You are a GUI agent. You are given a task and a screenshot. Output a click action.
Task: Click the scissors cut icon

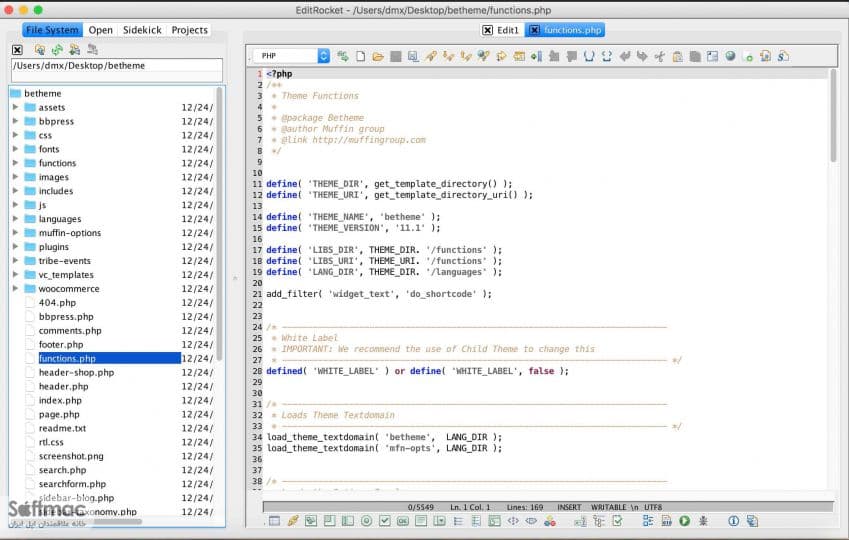pyautogui.click(x=659, y=56)
